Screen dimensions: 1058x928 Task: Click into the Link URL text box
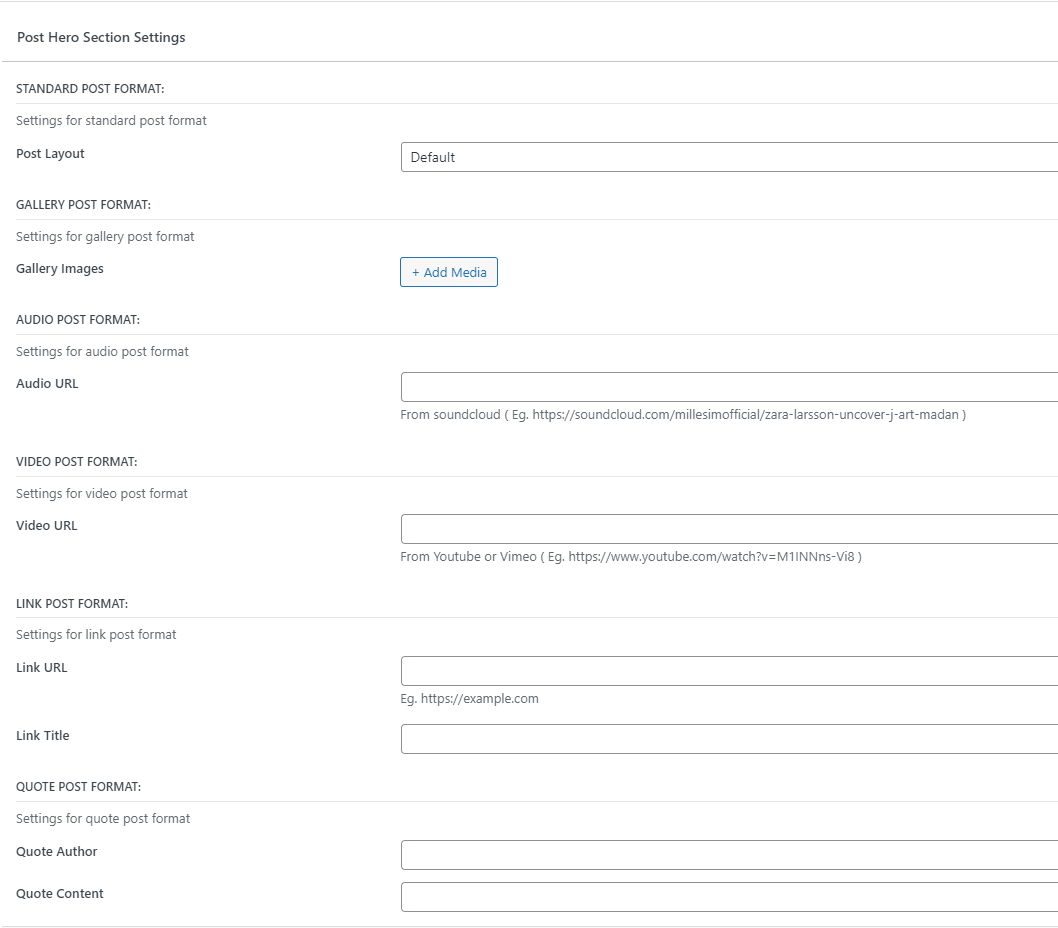click(x=728, y=671)
